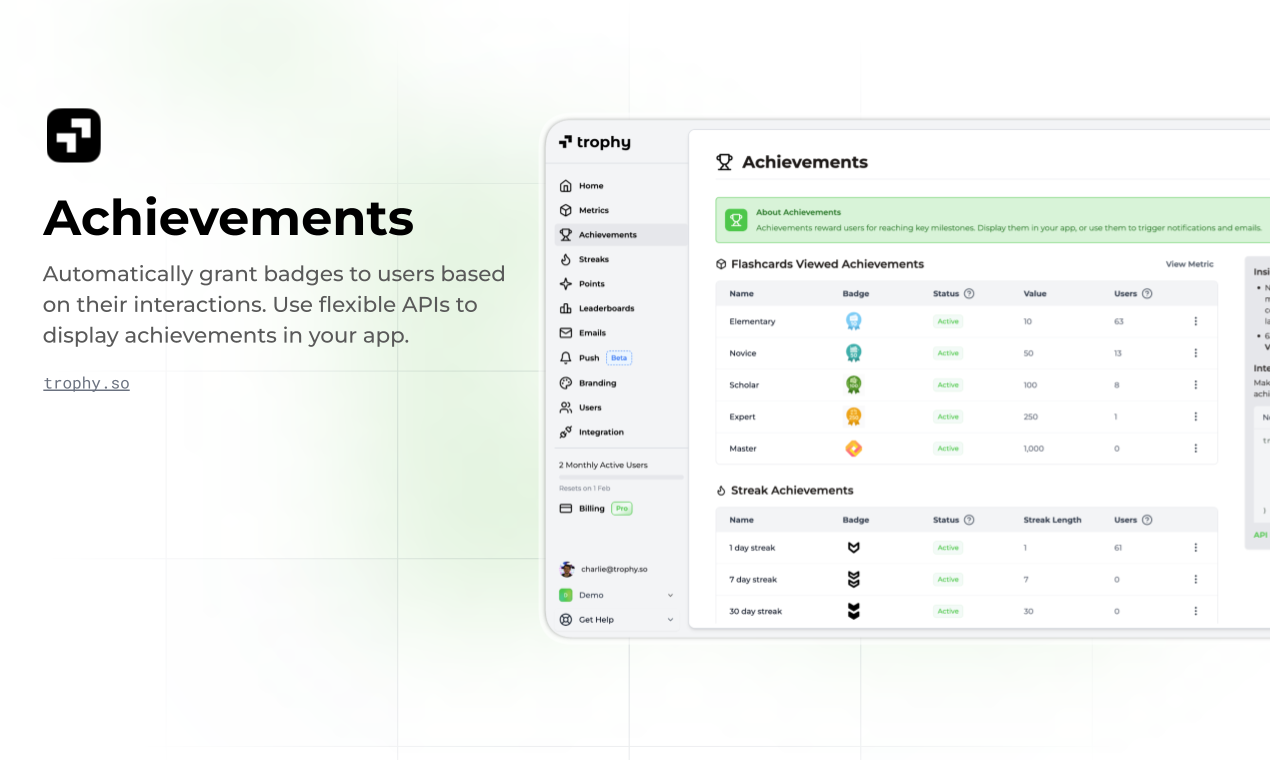Go to Users in the sidebar
This screenshot has height=760, width=1270.
click(589, 408)
